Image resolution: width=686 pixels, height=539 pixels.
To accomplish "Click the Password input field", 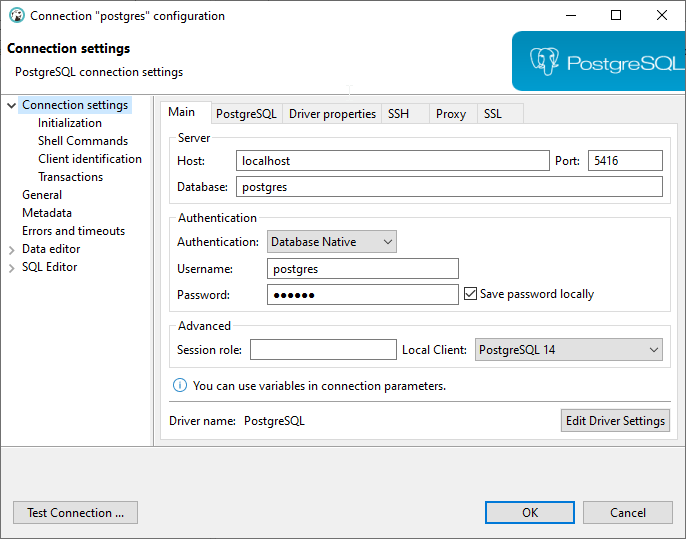I will pos(363,295).
